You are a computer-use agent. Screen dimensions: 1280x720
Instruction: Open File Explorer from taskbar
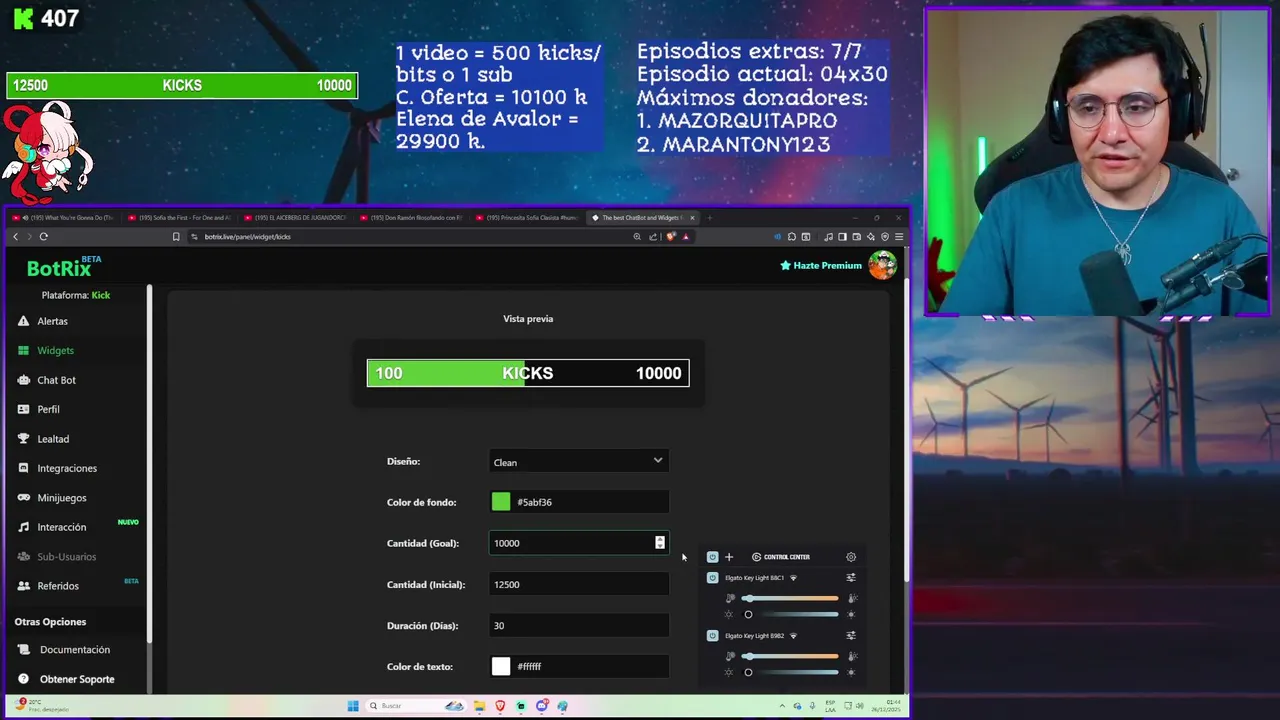478,706
